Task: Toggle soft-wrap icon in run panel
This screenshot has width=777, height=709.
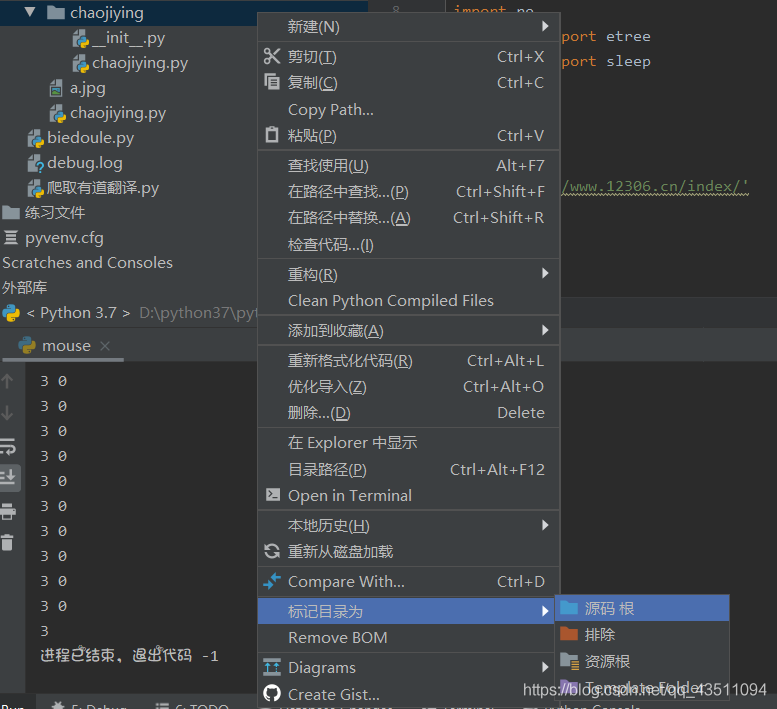Action: (8, 446)
